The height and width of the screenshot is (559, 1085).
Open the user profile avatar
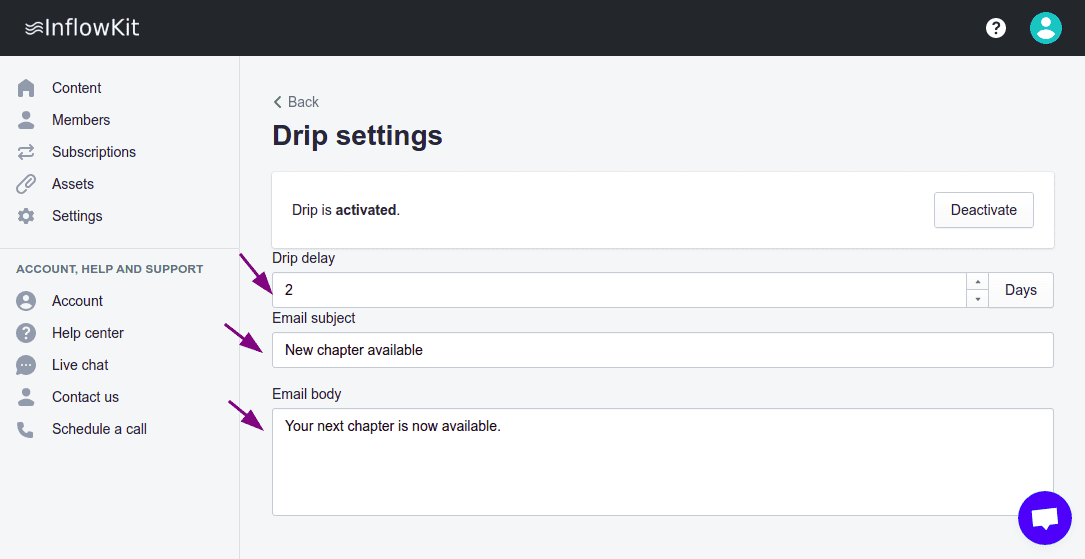coord(1045,28)
